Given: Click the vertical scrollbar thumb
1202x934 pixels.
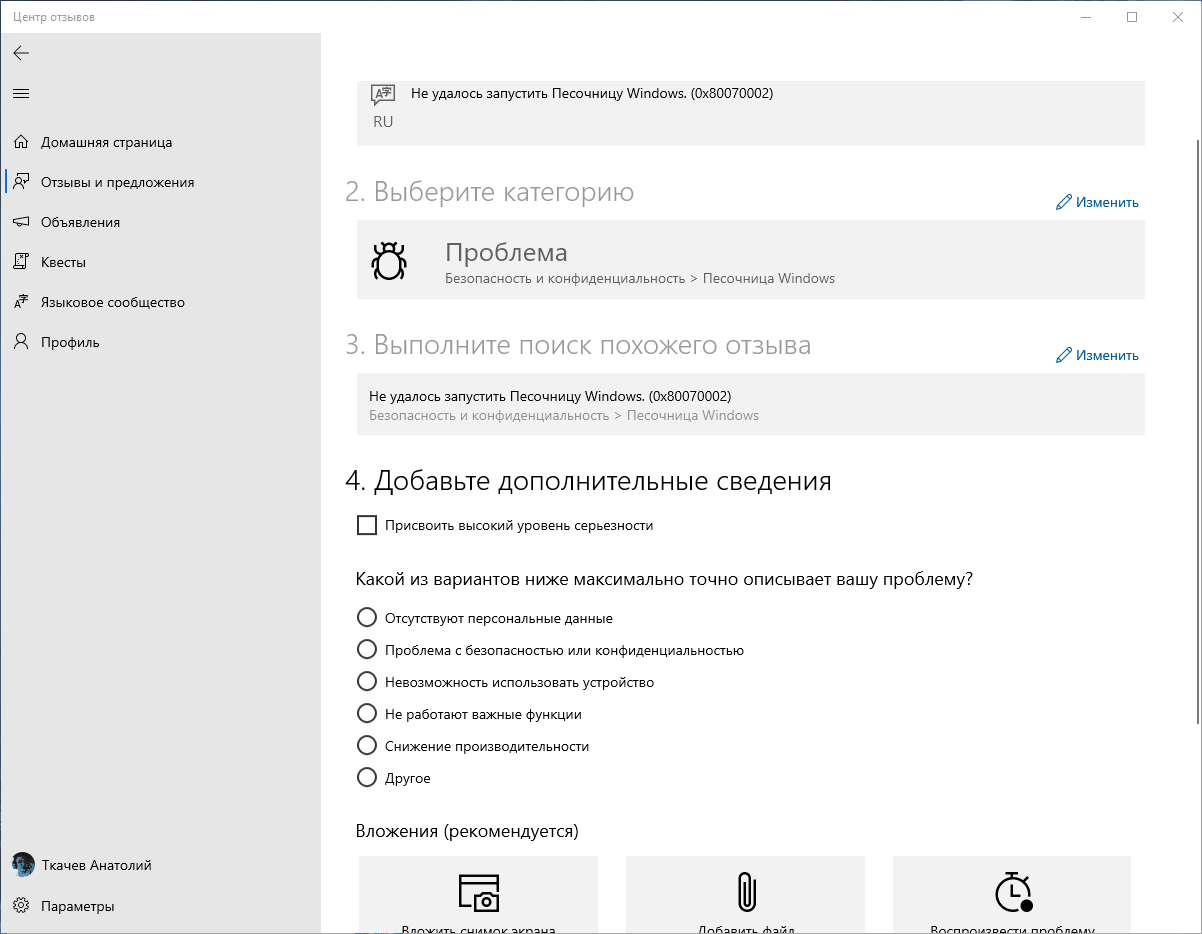Looking at the screenshot, I should [1198, 430].
